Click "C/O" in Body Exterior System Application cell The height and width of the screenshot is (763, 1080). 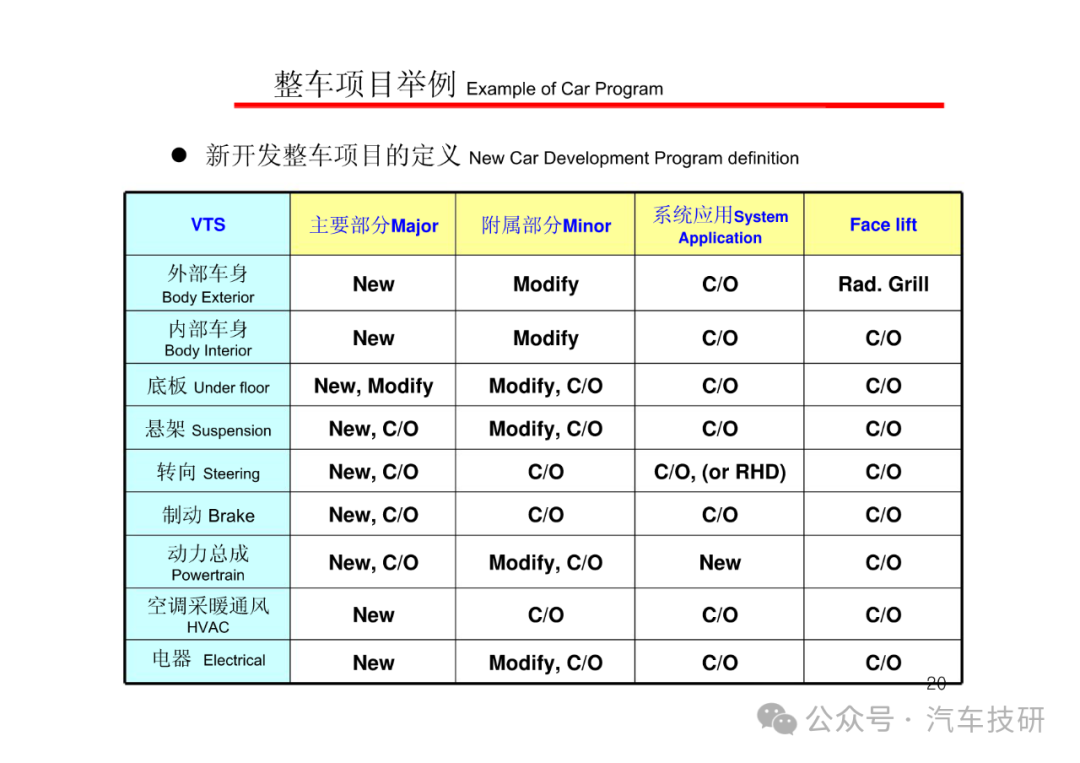pyautogui.click(x=720, y=284)
